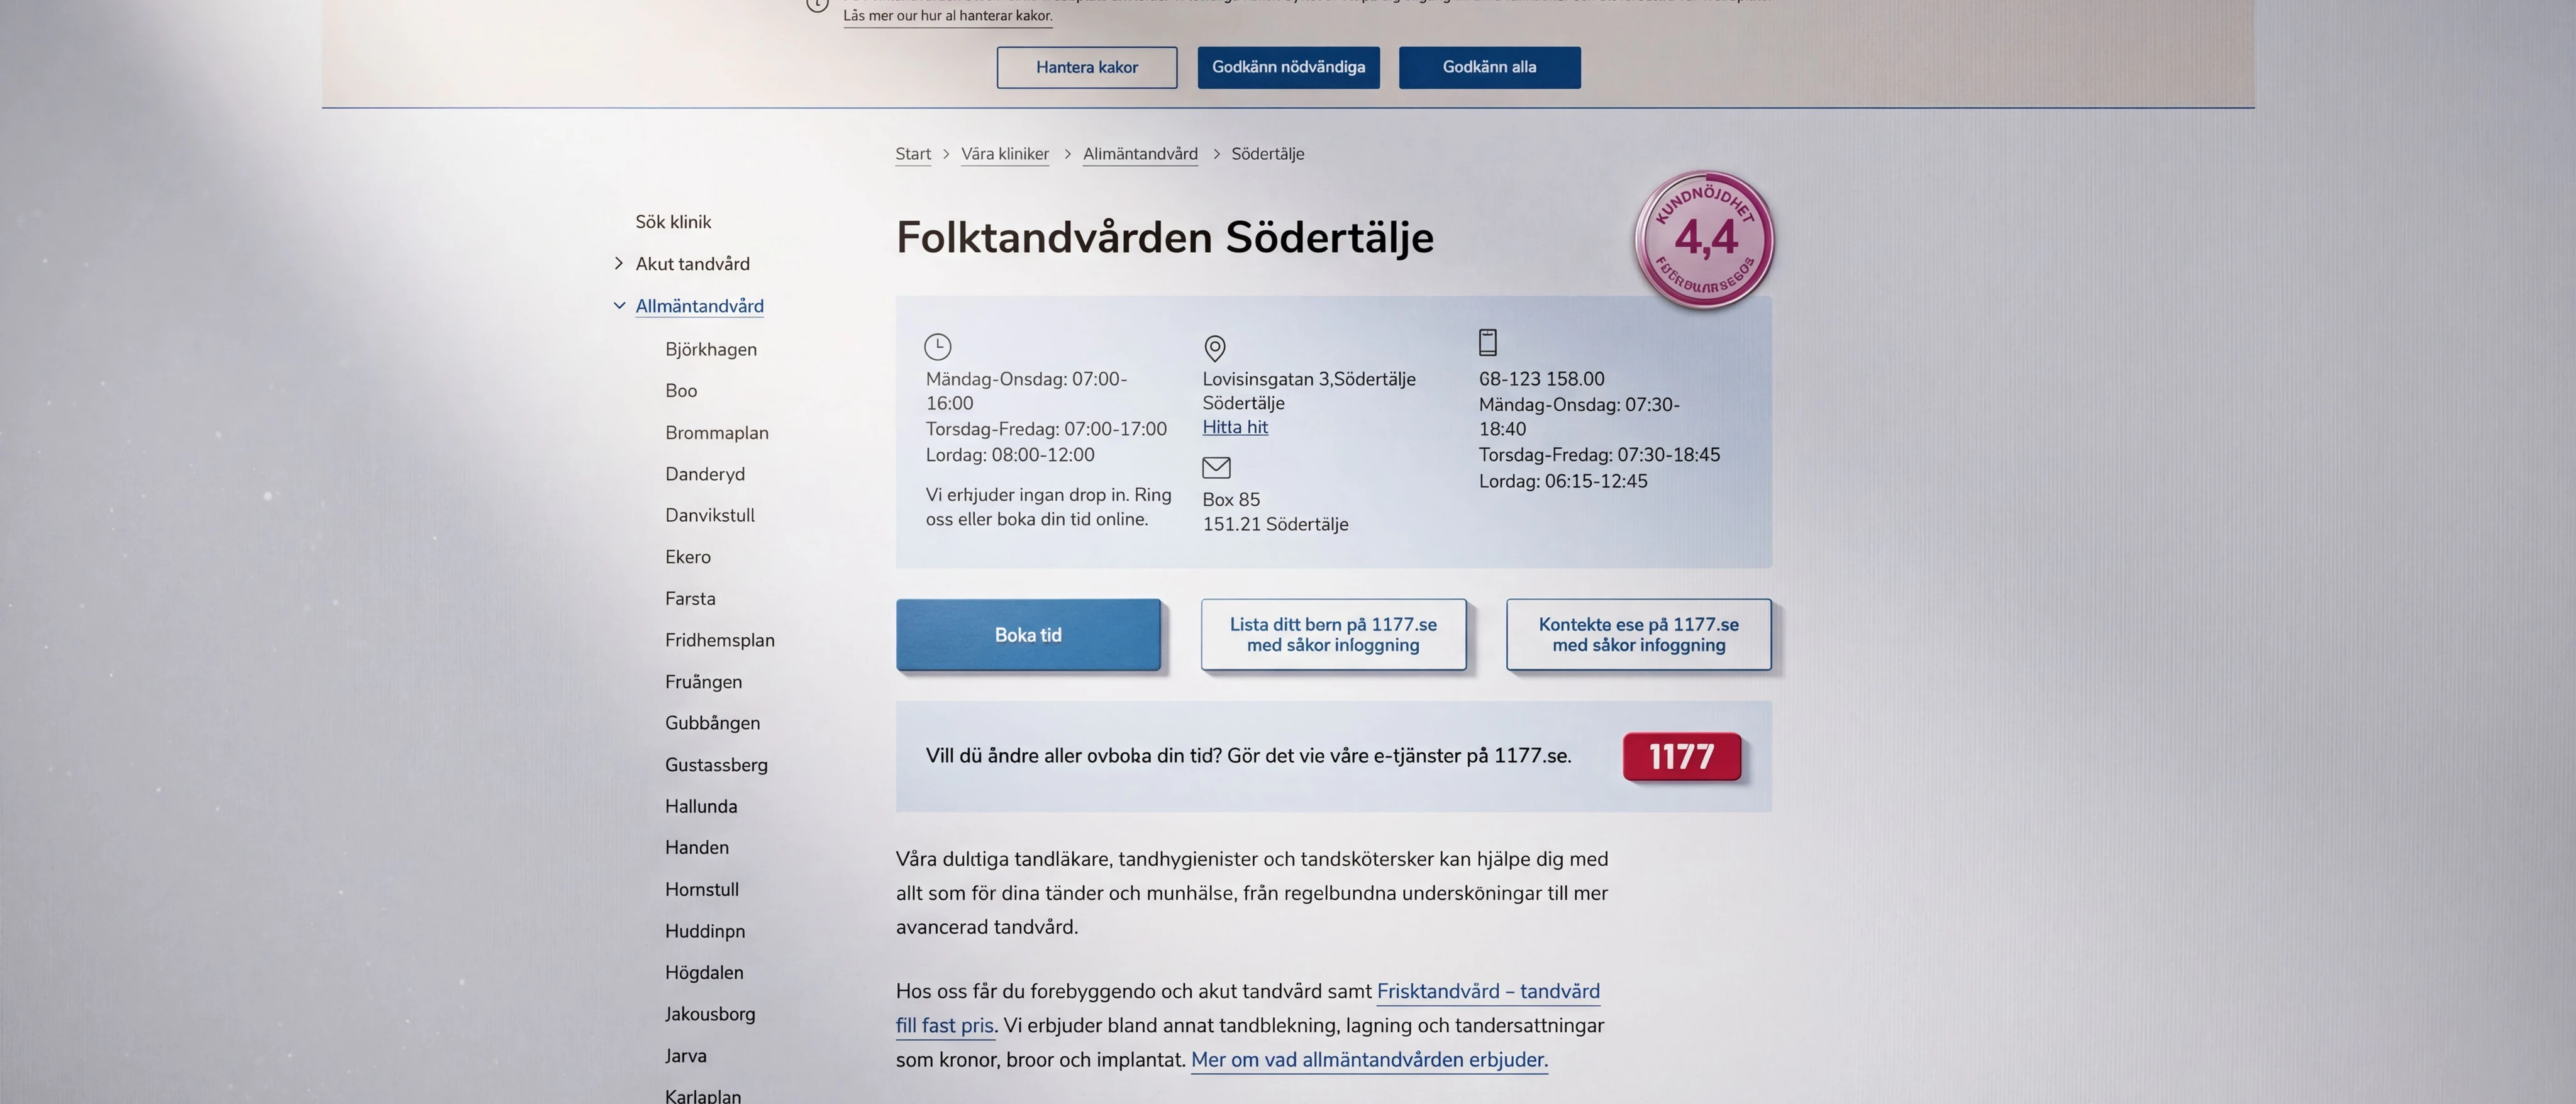Click Lista ditt bern på 1177.se button
Image resolution: width=2576 pixels, height=1104 pixels.
tap(1333, 635)
